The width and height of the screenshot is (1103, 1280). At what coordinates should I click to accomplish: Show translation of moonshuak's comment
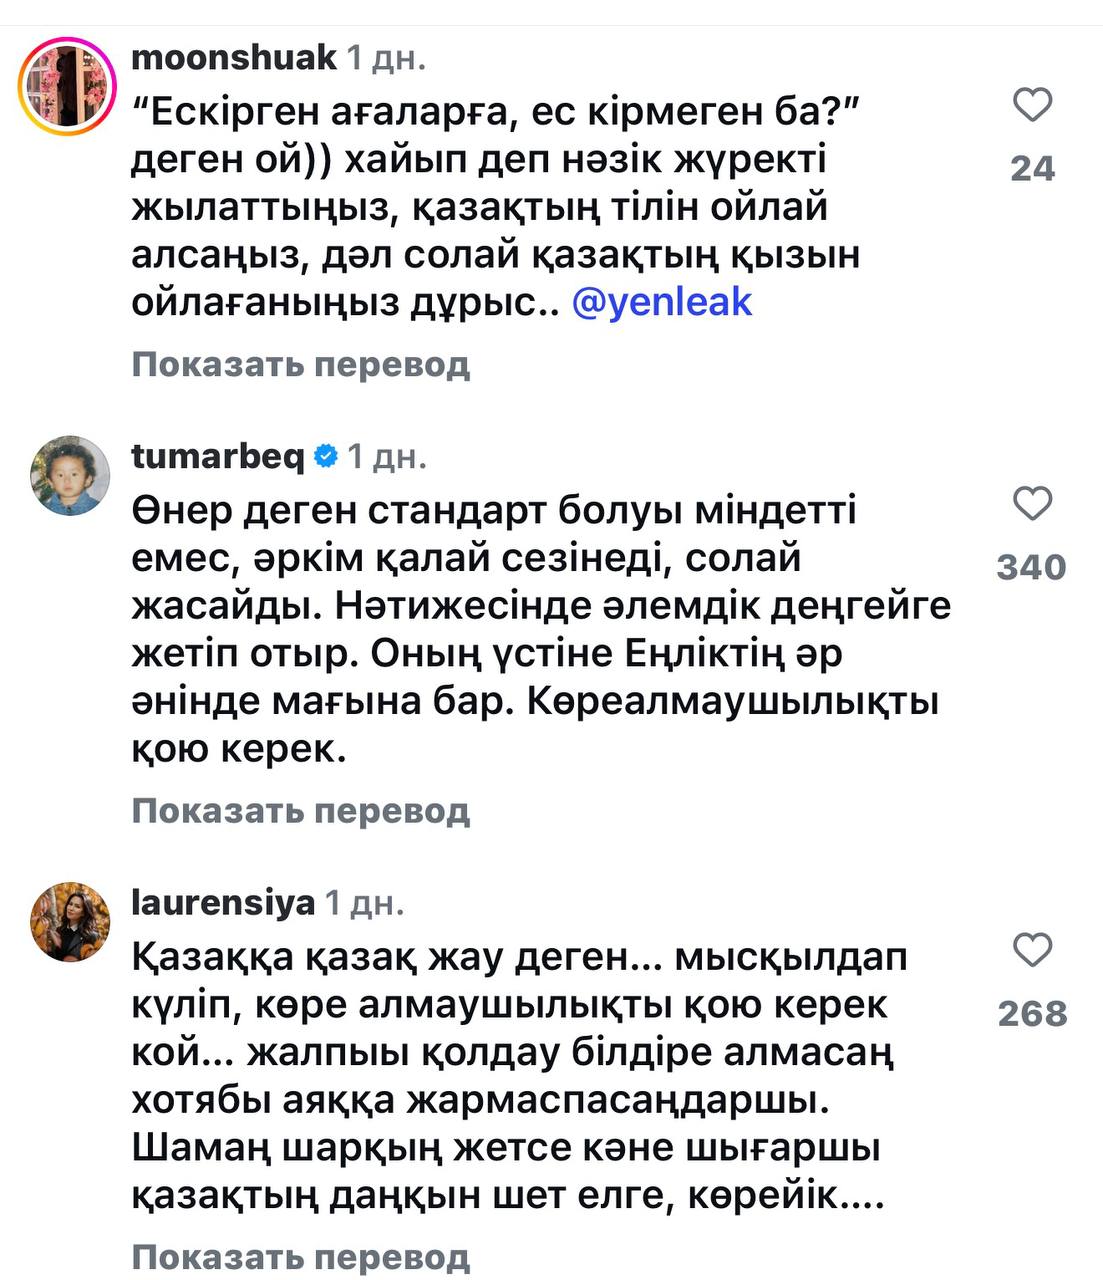(x=300, y=365)
